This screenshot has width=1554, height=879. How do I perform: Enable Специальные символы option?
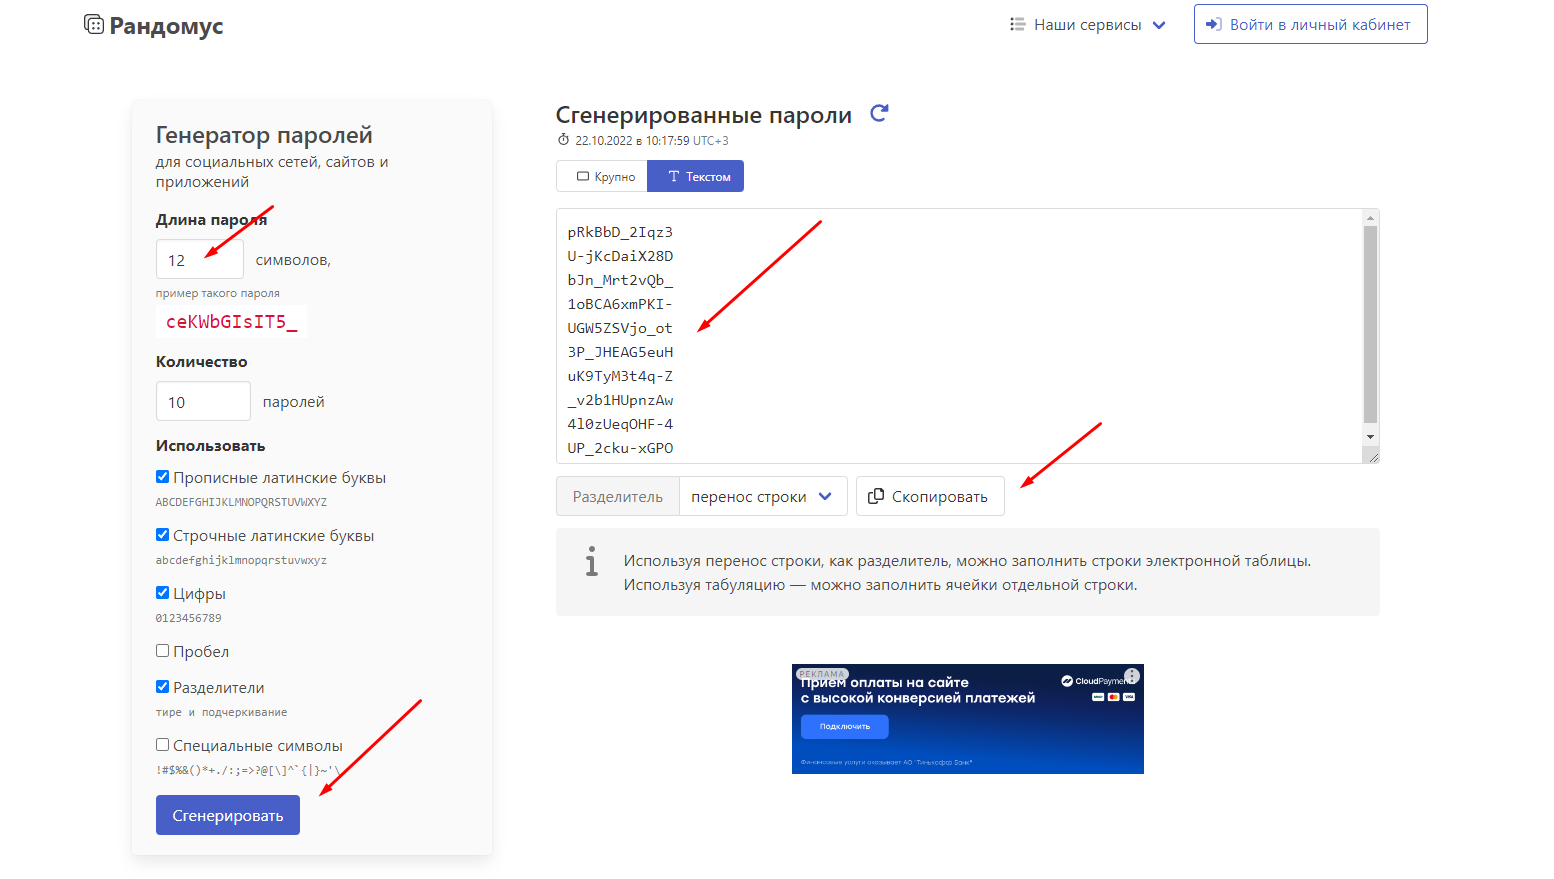[162, 744]
